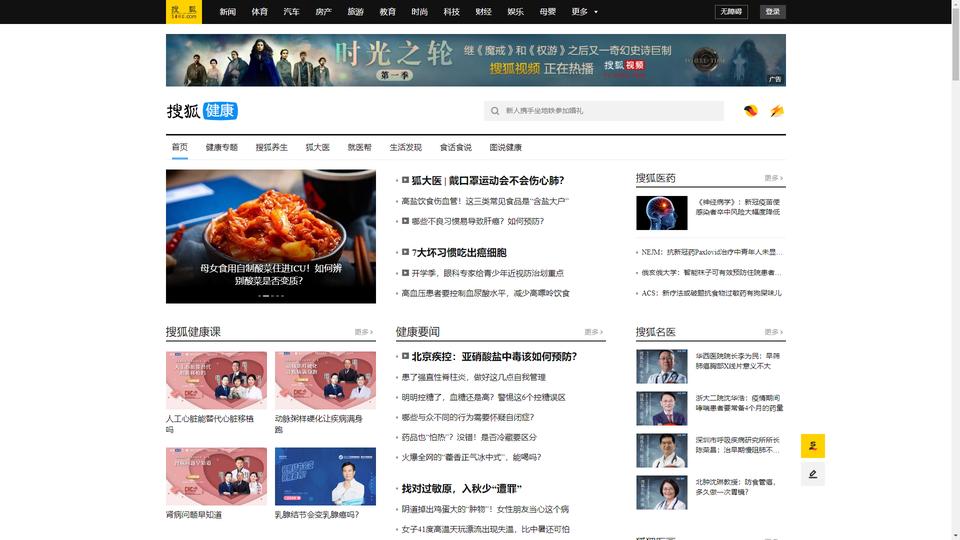Open the Sohu news fox icon beside search
Image resolution: width=960 pixels, height=540 pixels.
point(751,111)
